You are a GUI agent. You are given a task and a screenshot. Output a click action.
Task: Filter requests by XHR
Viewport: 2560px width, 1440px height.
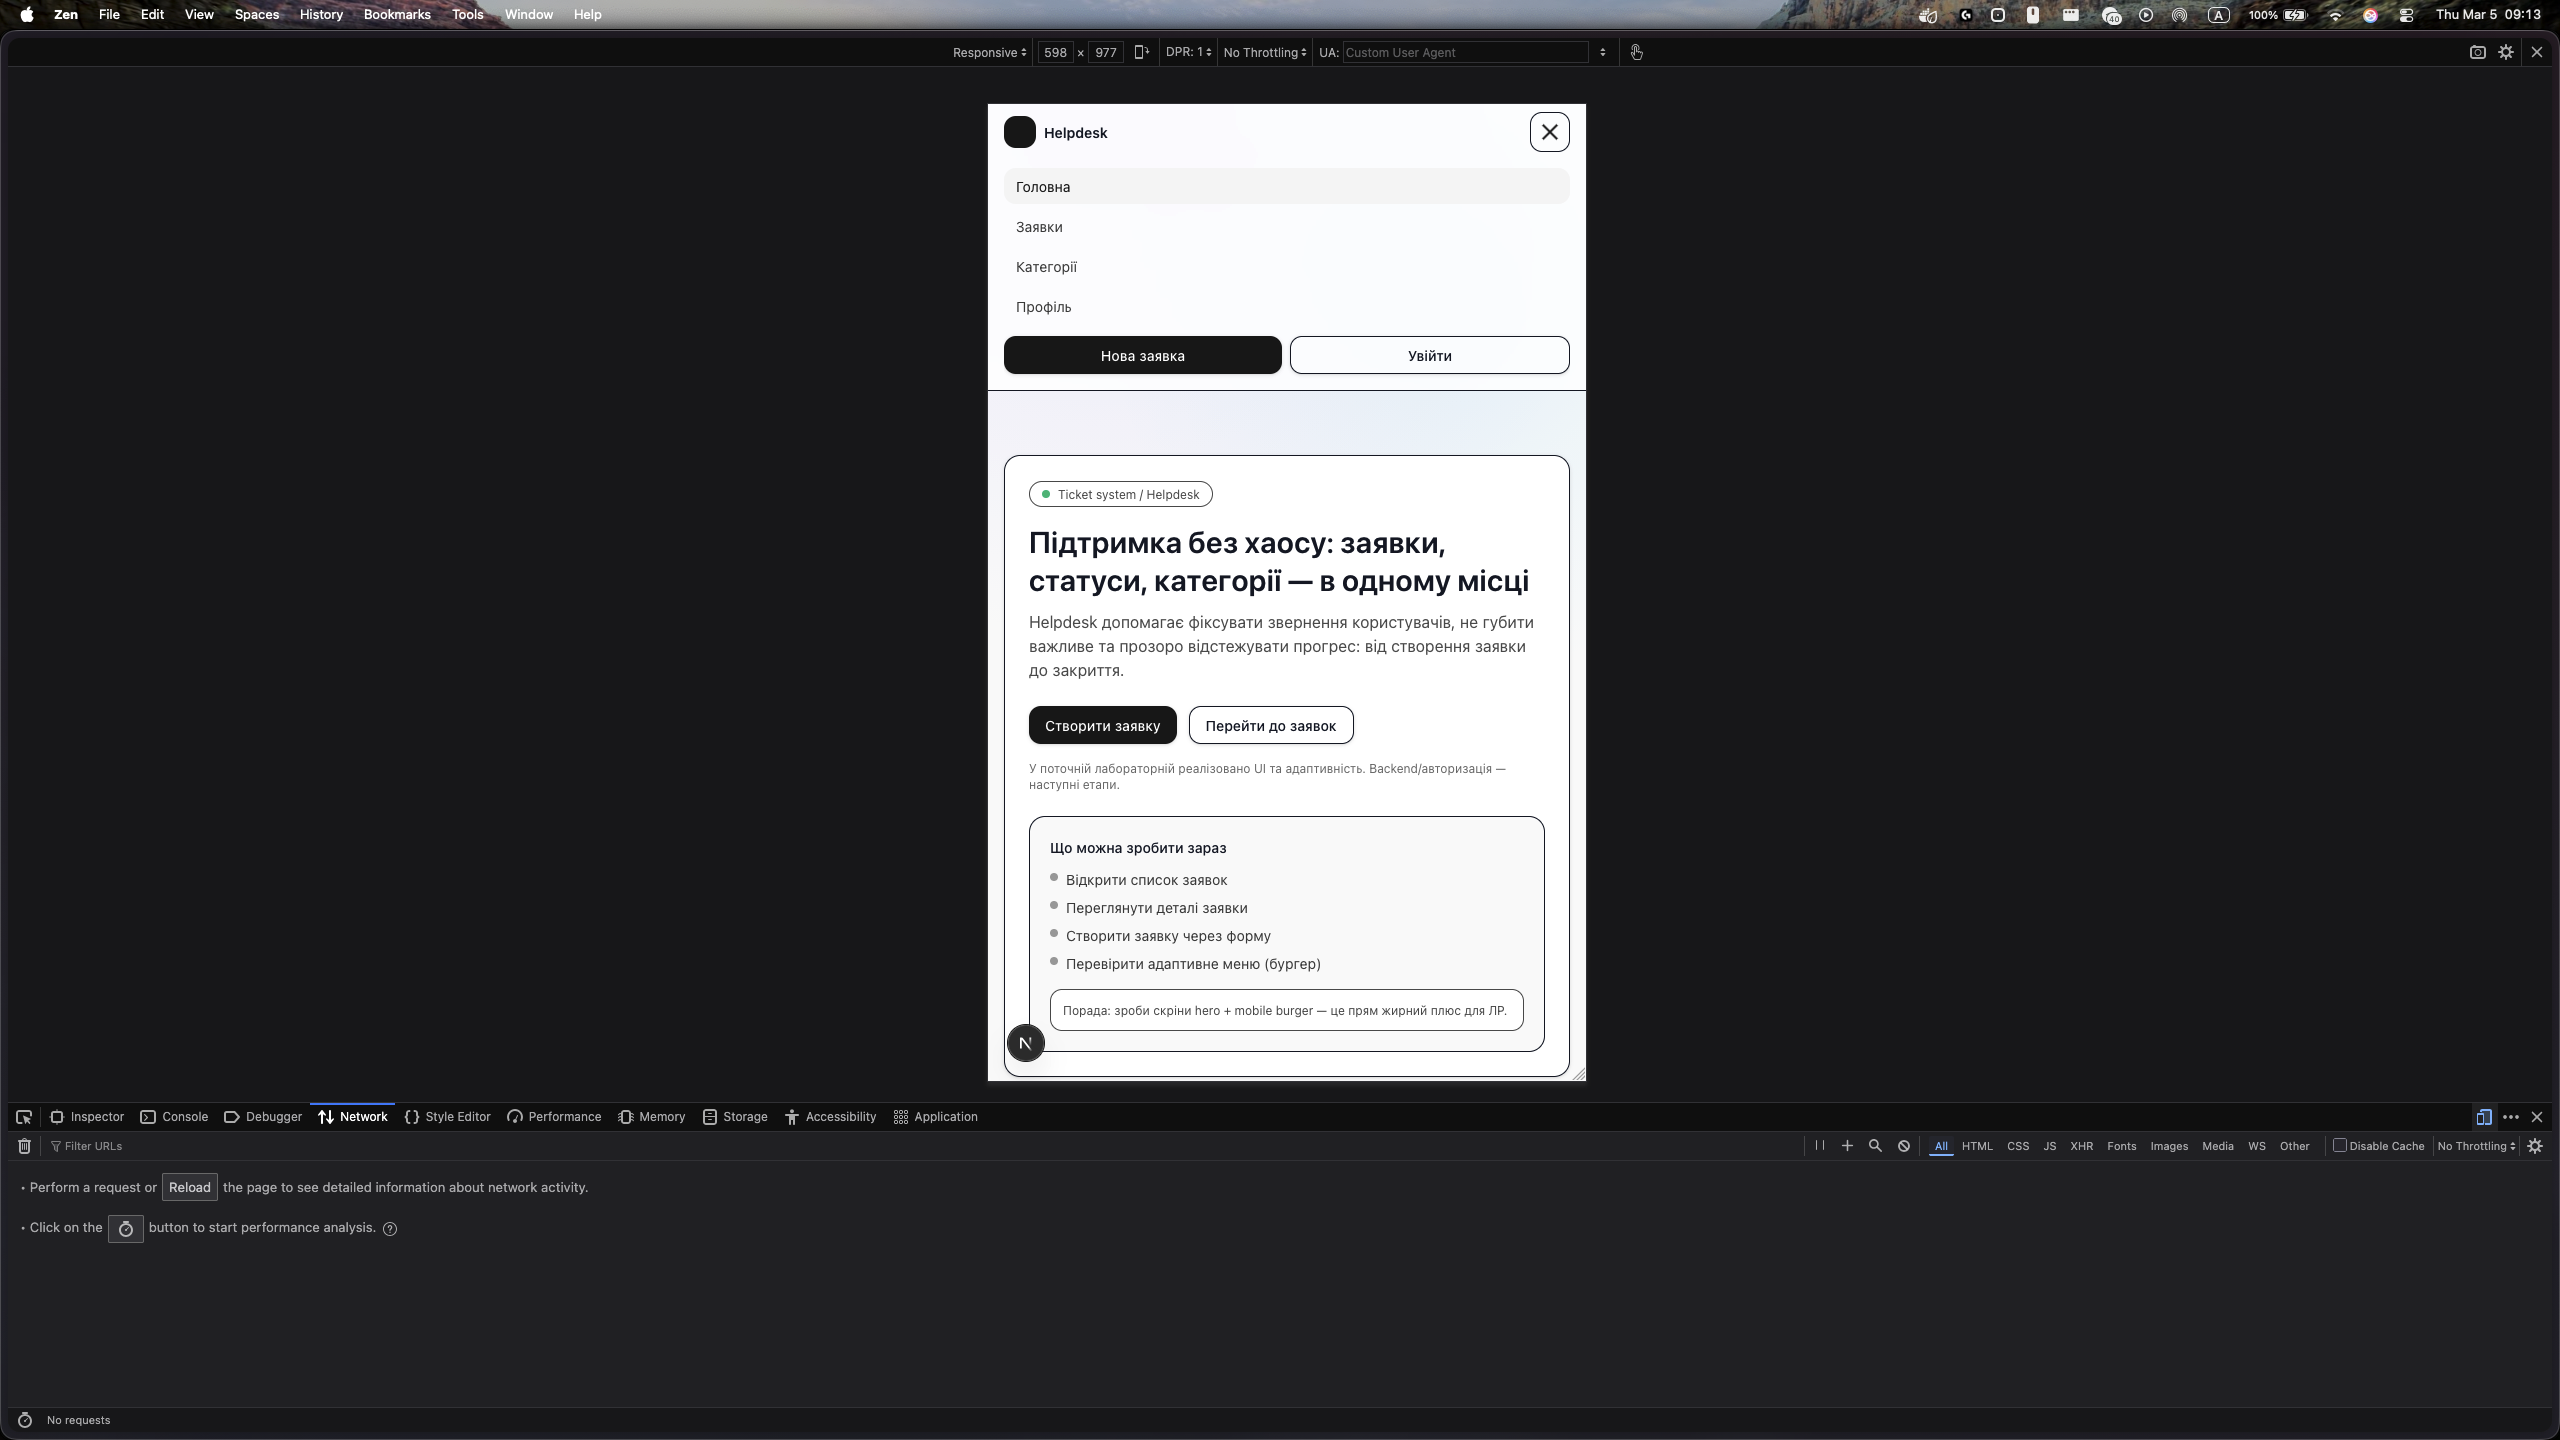coord(2081,1146)
